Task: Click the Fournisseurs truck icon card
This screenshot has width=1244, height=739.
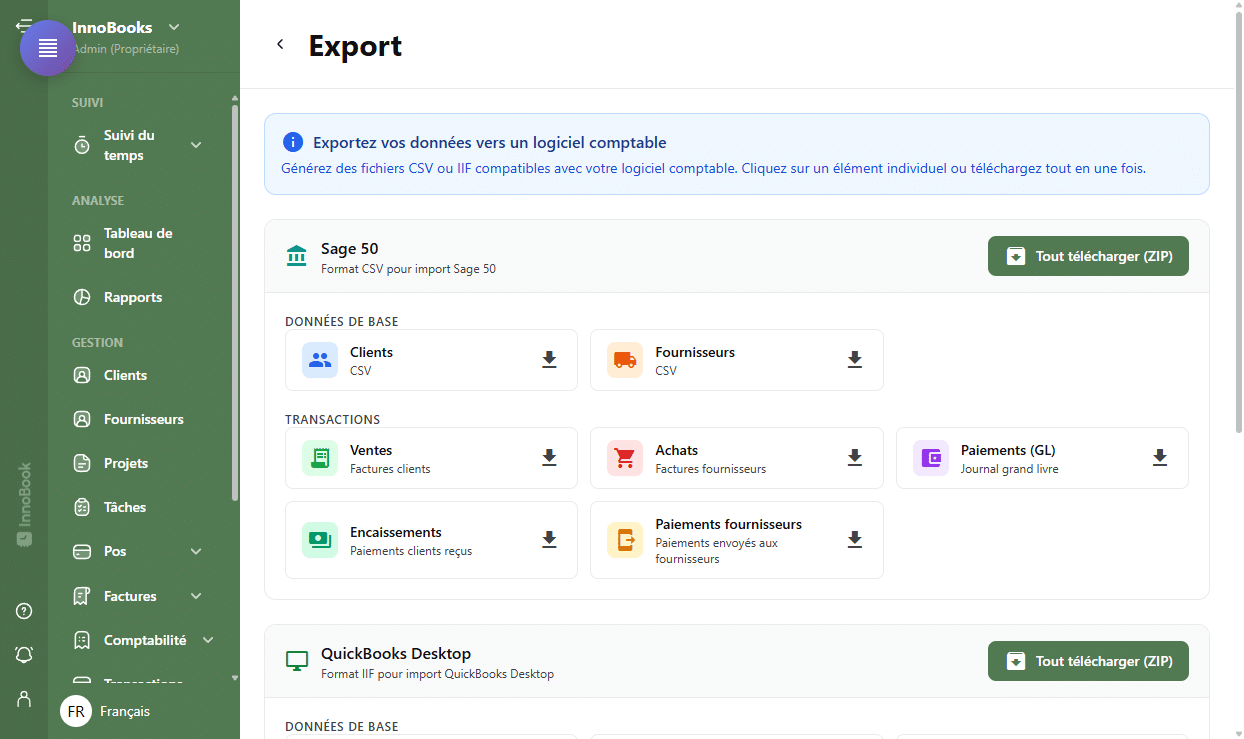Action: tap(625, 360)
